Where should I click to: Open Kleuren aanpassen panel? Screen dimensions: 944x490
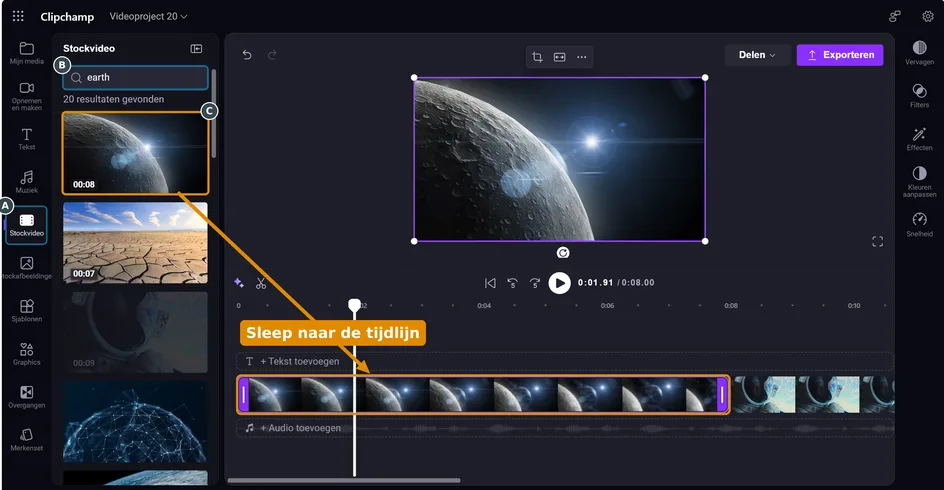coord(919,182)
